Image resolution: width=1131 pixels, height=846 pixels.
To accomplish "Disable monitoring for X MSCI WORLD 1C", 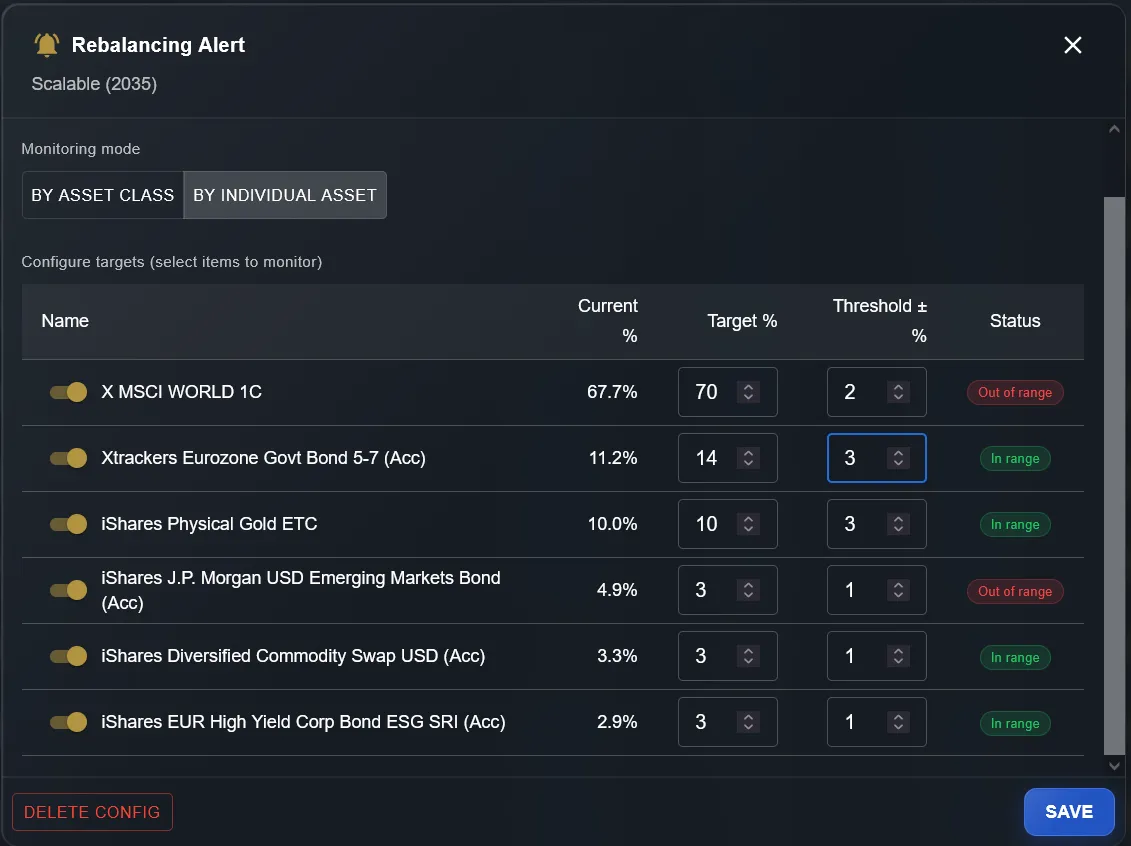I will (67, 392).
